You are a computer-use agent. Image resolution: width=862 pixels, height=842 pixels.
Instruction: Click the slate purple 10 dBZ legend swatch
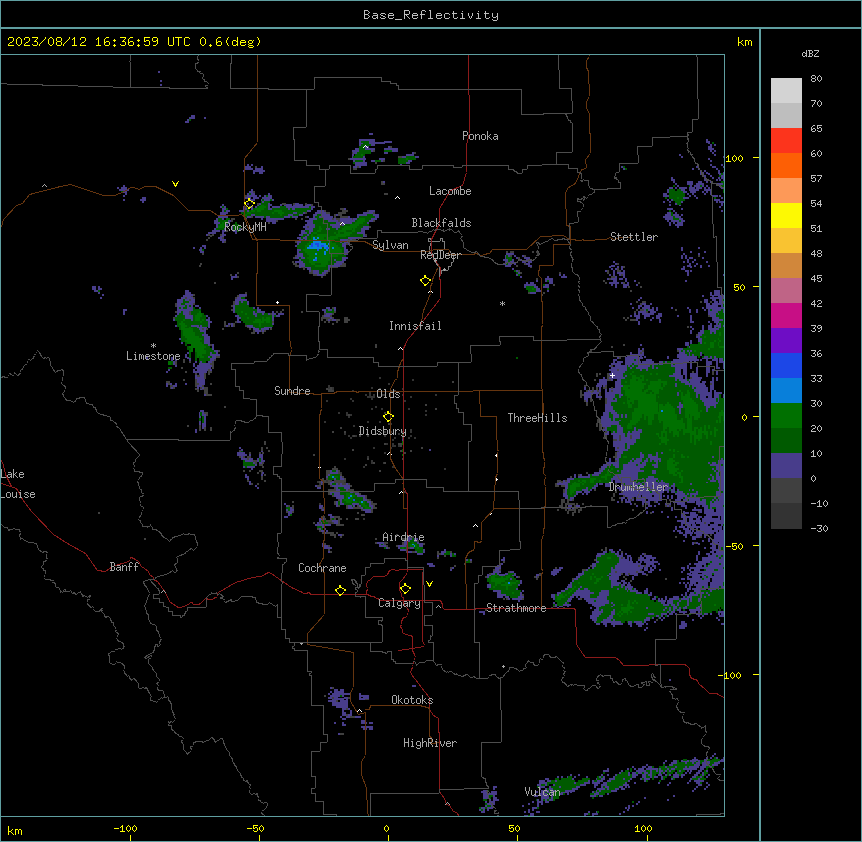(786, 466)
